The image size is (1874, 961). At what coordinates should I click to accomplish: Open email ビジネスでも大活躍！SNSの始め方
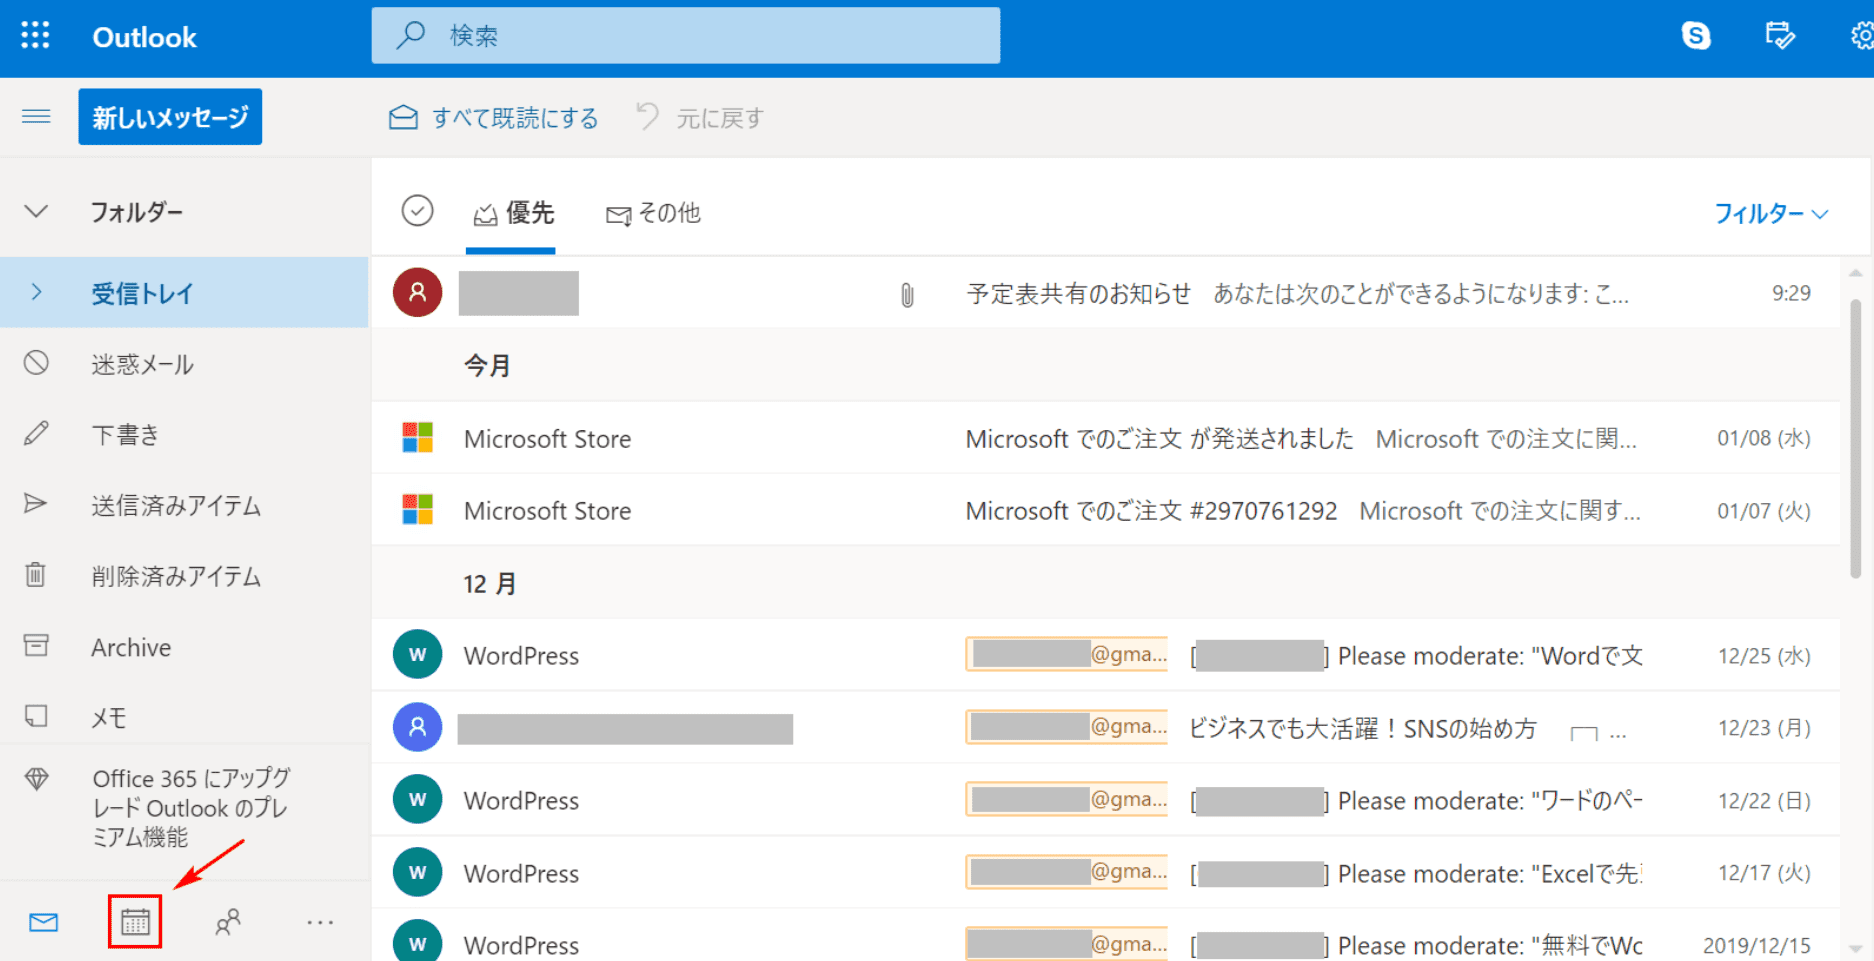point(1105,727)
